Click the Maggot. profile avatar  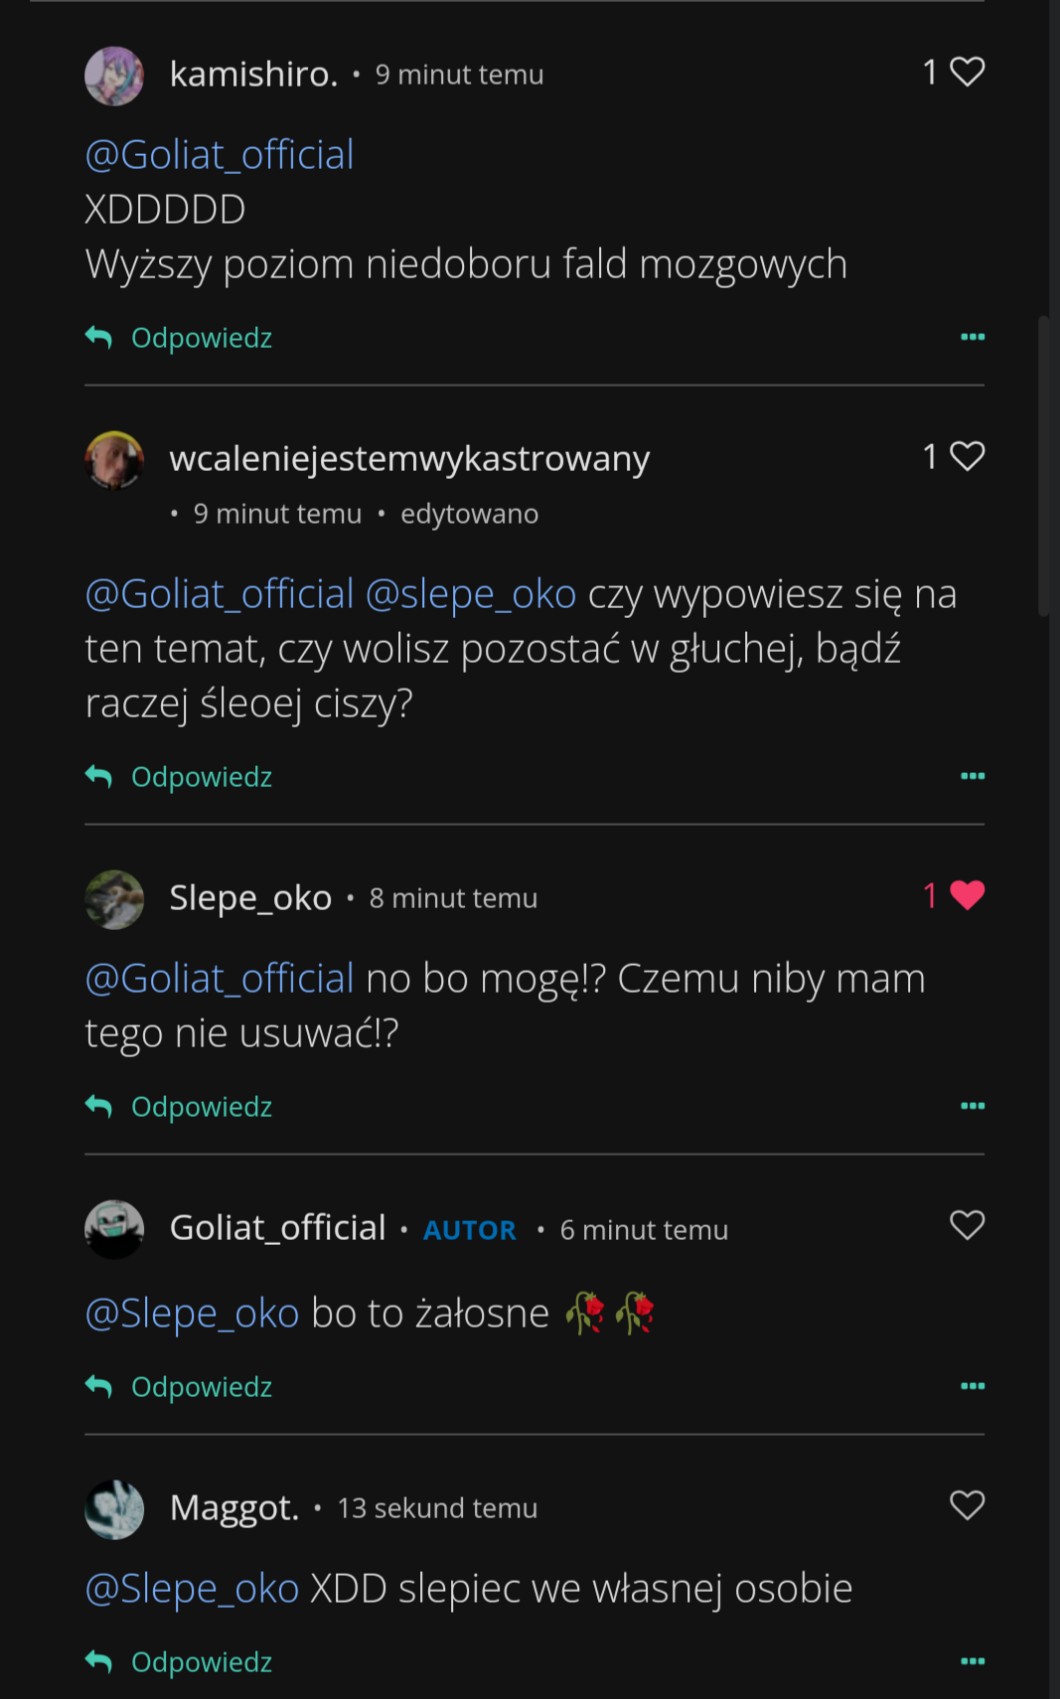pyautogui.click(x=114, y=1509)
